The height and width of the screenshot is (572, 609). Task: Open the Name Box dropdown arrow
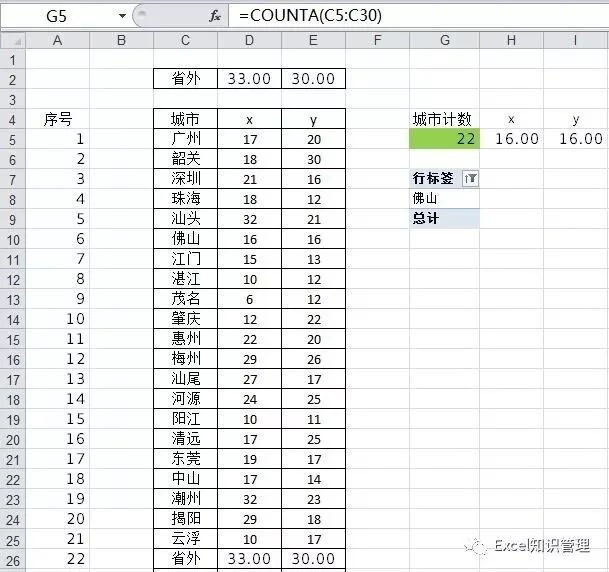coord(122,16)
